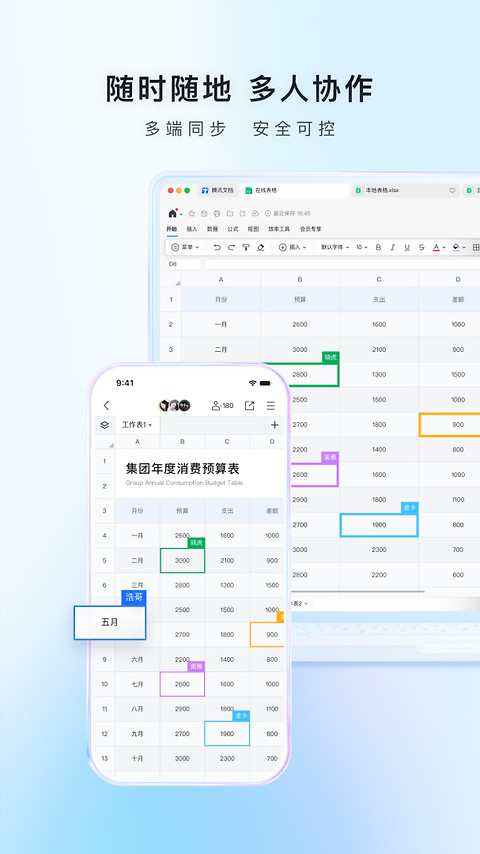Select the phone cell 3000 with green outline
The height and width of the screenshot is (854, 480).
coord(183,560)
